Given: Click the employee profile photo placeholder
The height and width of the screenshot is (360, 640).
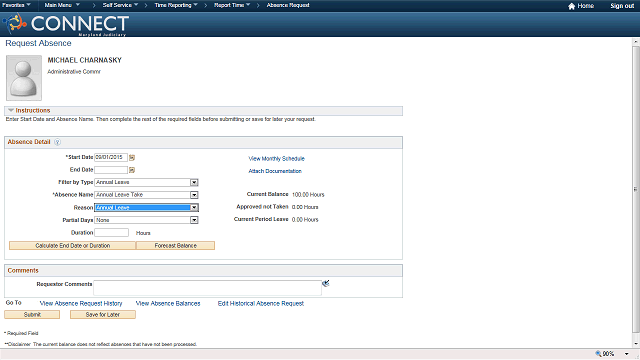Looking at the screenshot, I should 24,78.
